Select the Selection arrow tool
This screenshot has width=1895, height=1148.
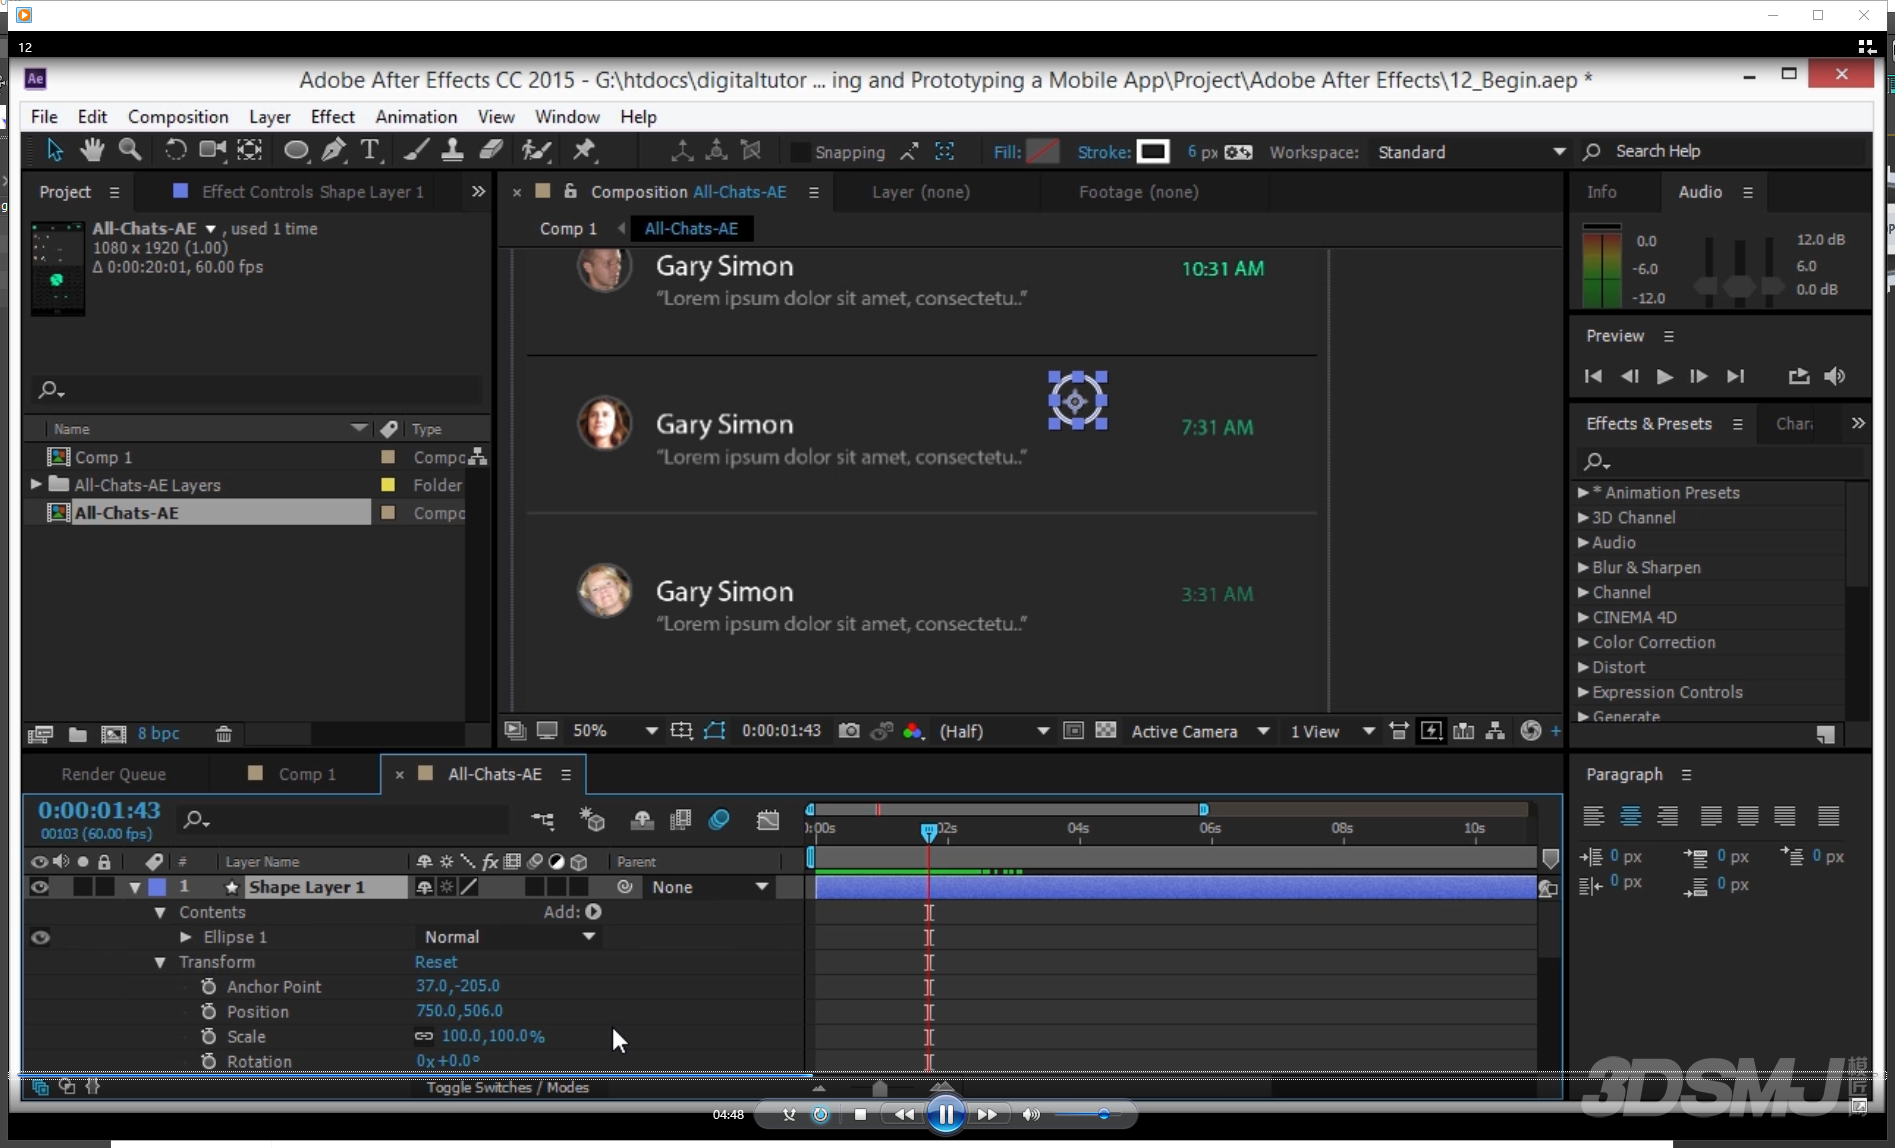tap(54, 151)
